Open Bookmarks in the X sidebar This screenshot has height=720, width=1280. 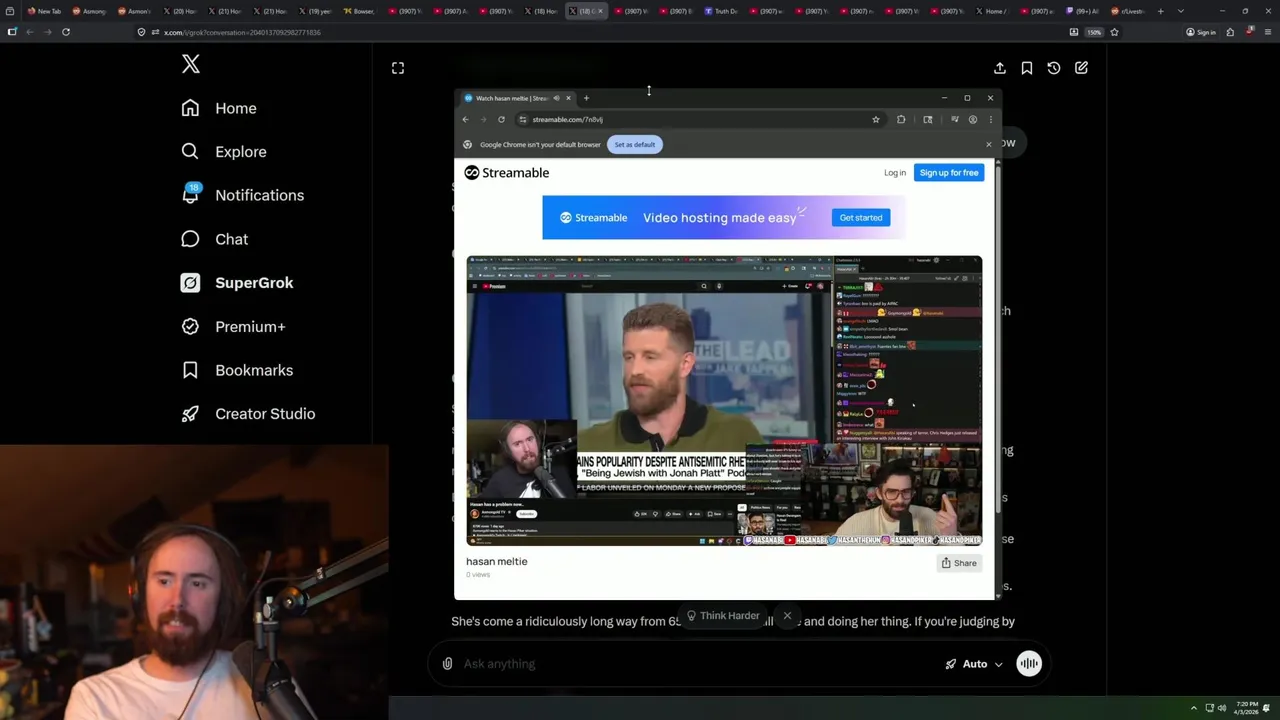[x=237, y=370]
